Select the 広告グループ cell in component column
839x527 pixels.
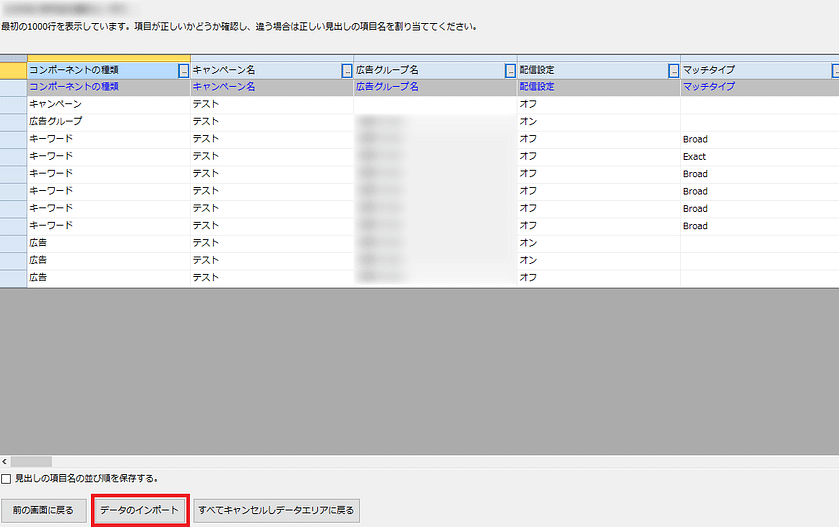[56, 121]
